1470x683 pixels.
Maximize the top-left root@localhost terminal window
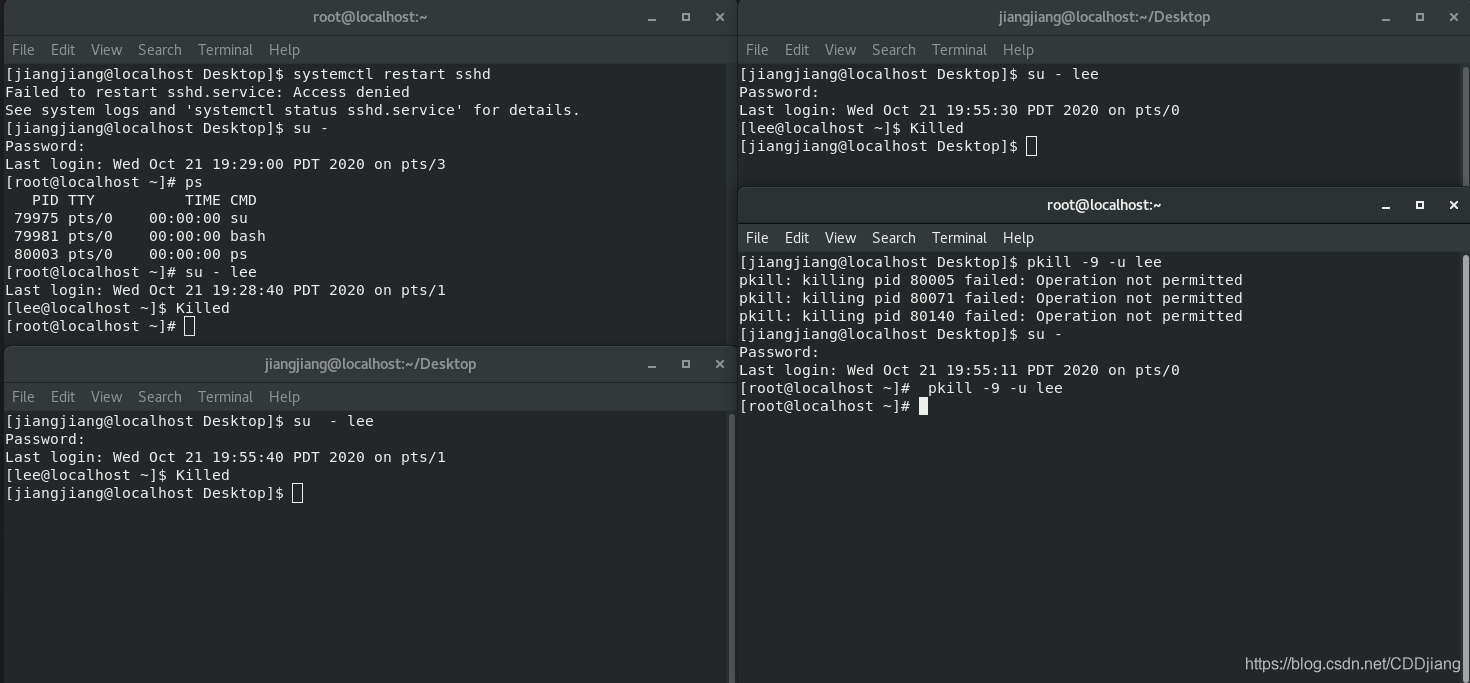coord(686,17)
